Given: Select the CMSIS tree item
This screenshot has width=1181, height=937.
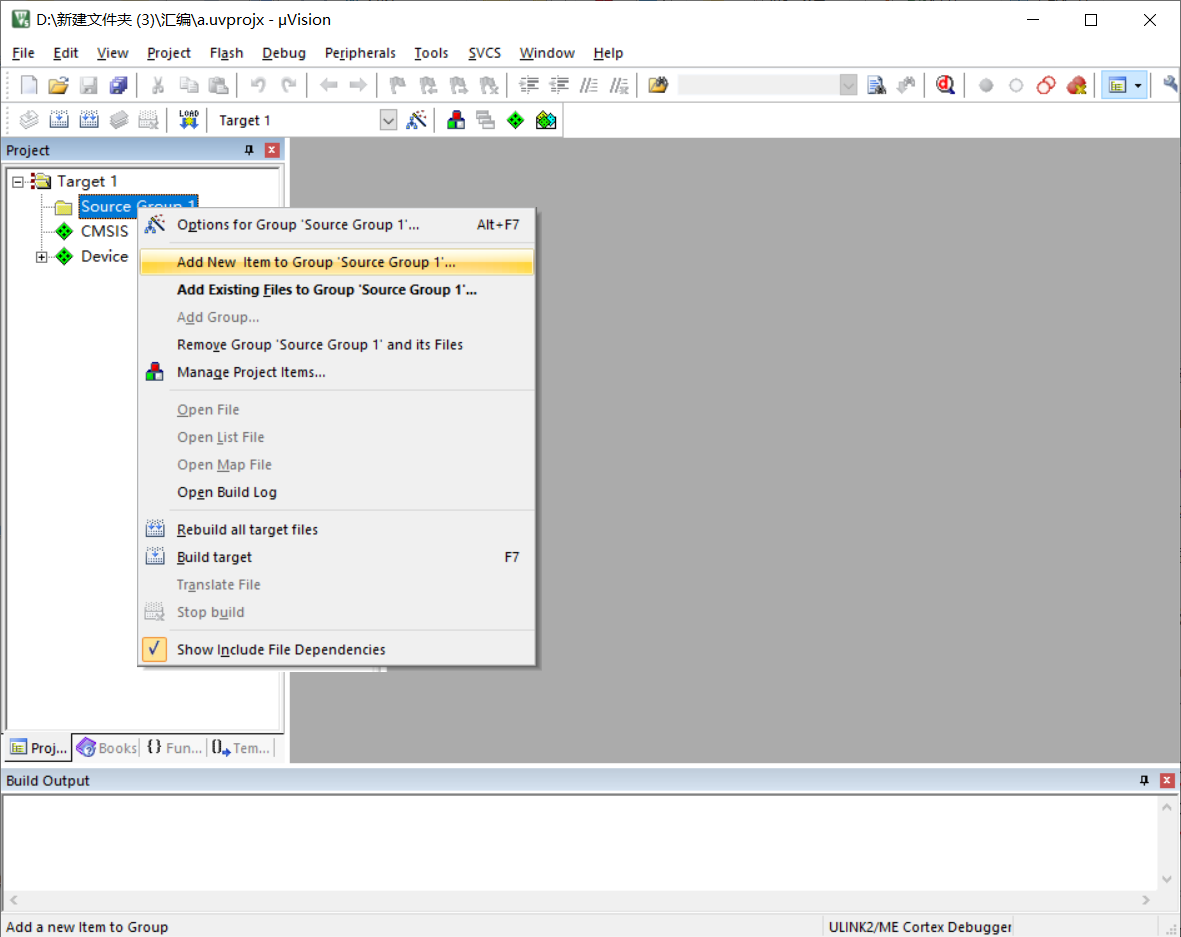Looking at the screenshot, I should [x=105, y=231].
